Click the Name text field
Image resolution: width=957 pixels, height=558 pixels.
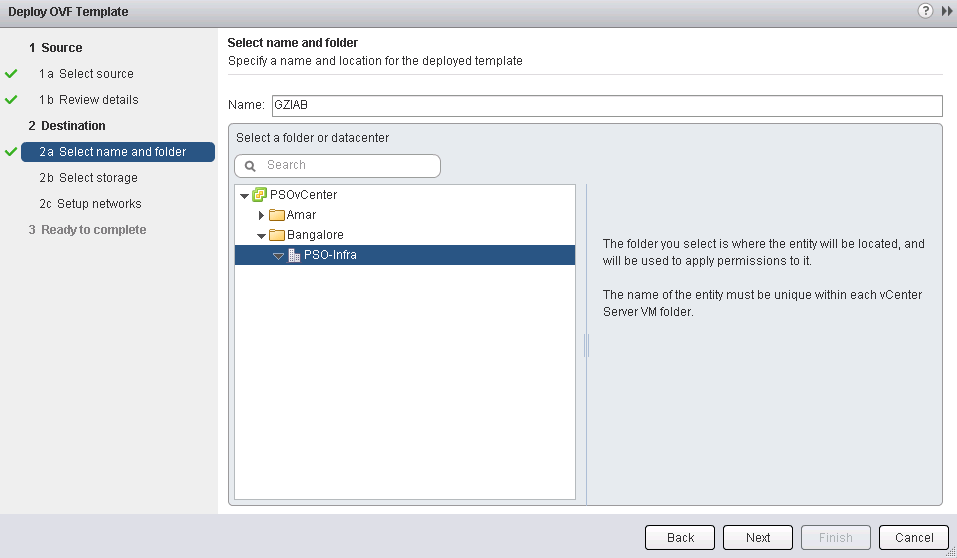[x=605, y=105]
